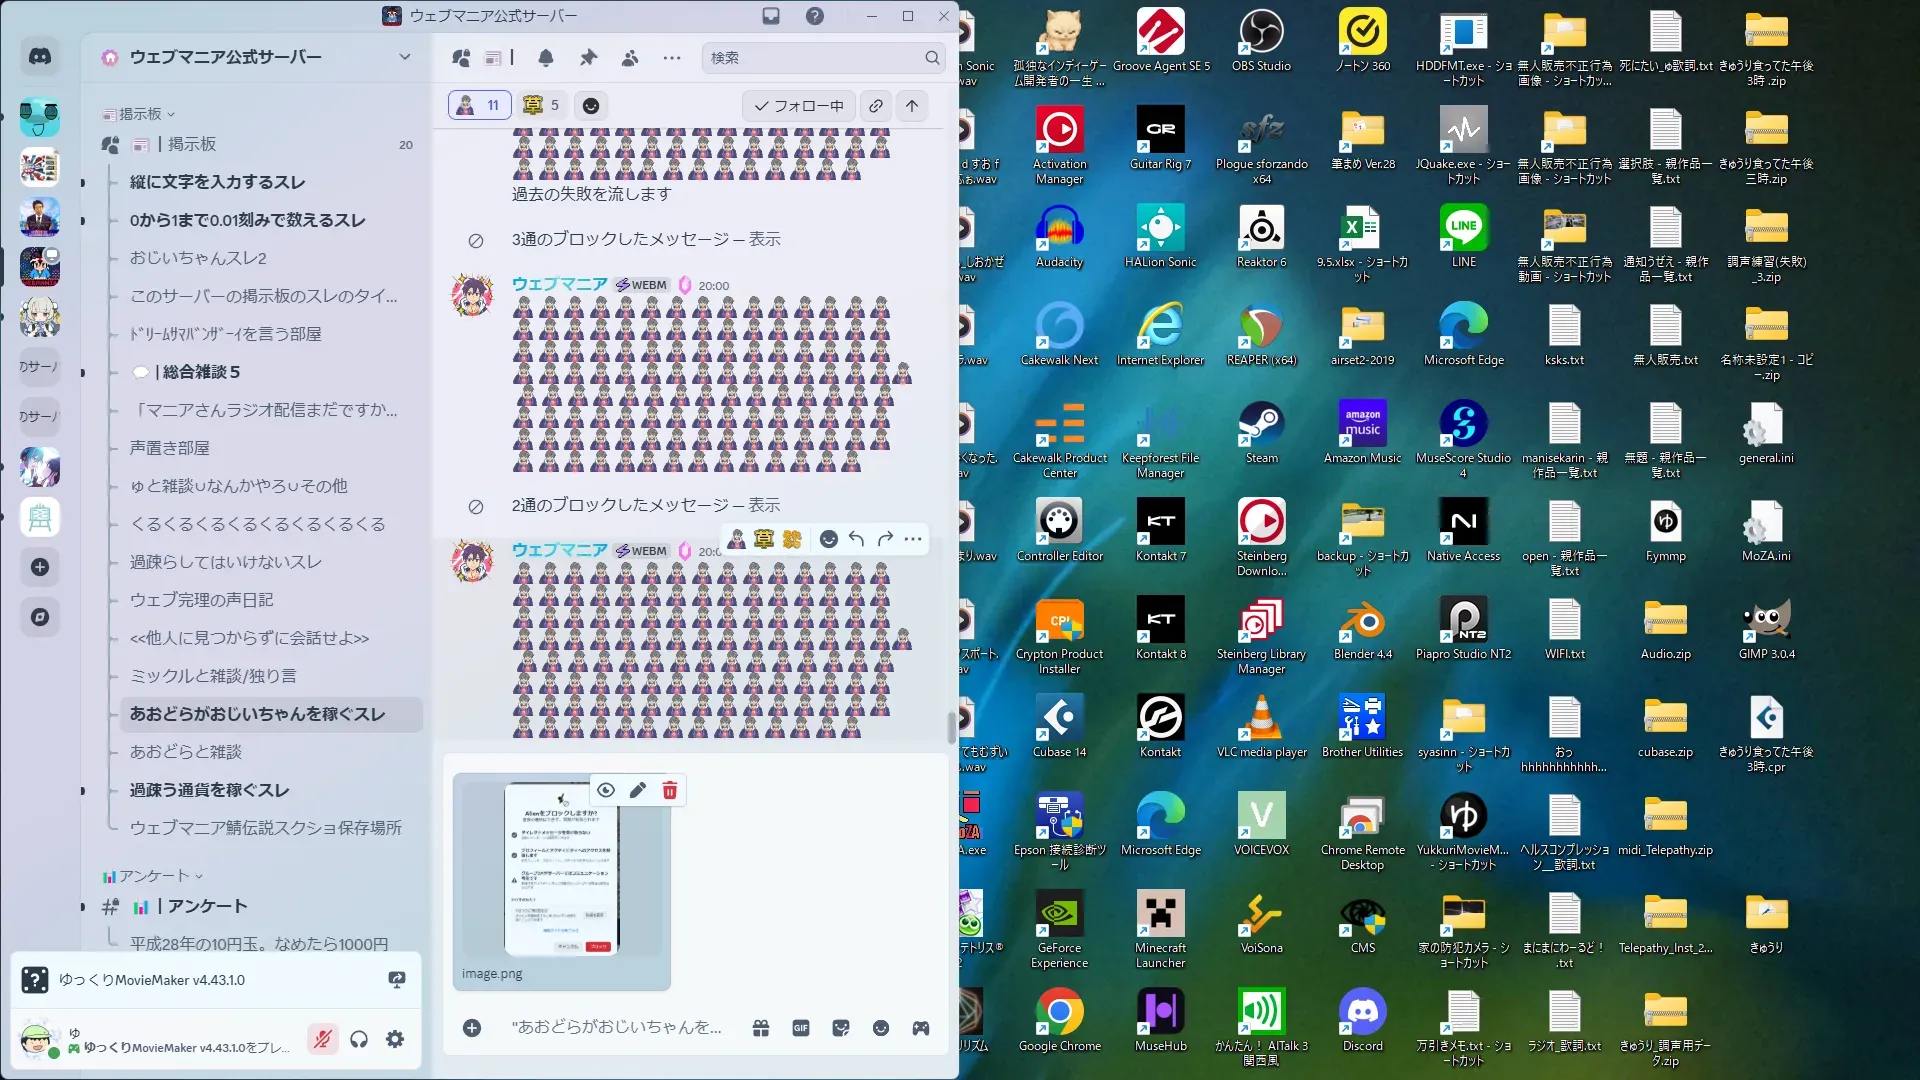Open notification settings bell icon

pos(546,58)
